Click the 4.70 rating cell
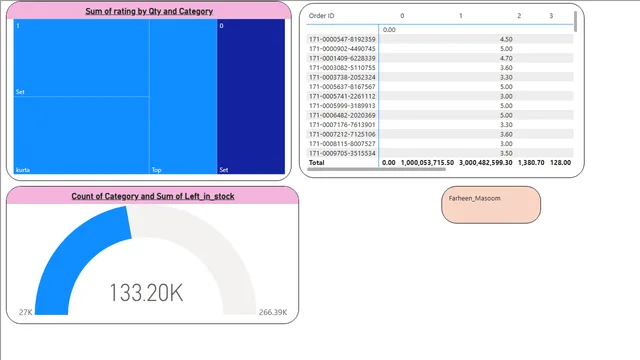Image resolution: width=640 pixels, height=360 pixels. tap(506, 58)
